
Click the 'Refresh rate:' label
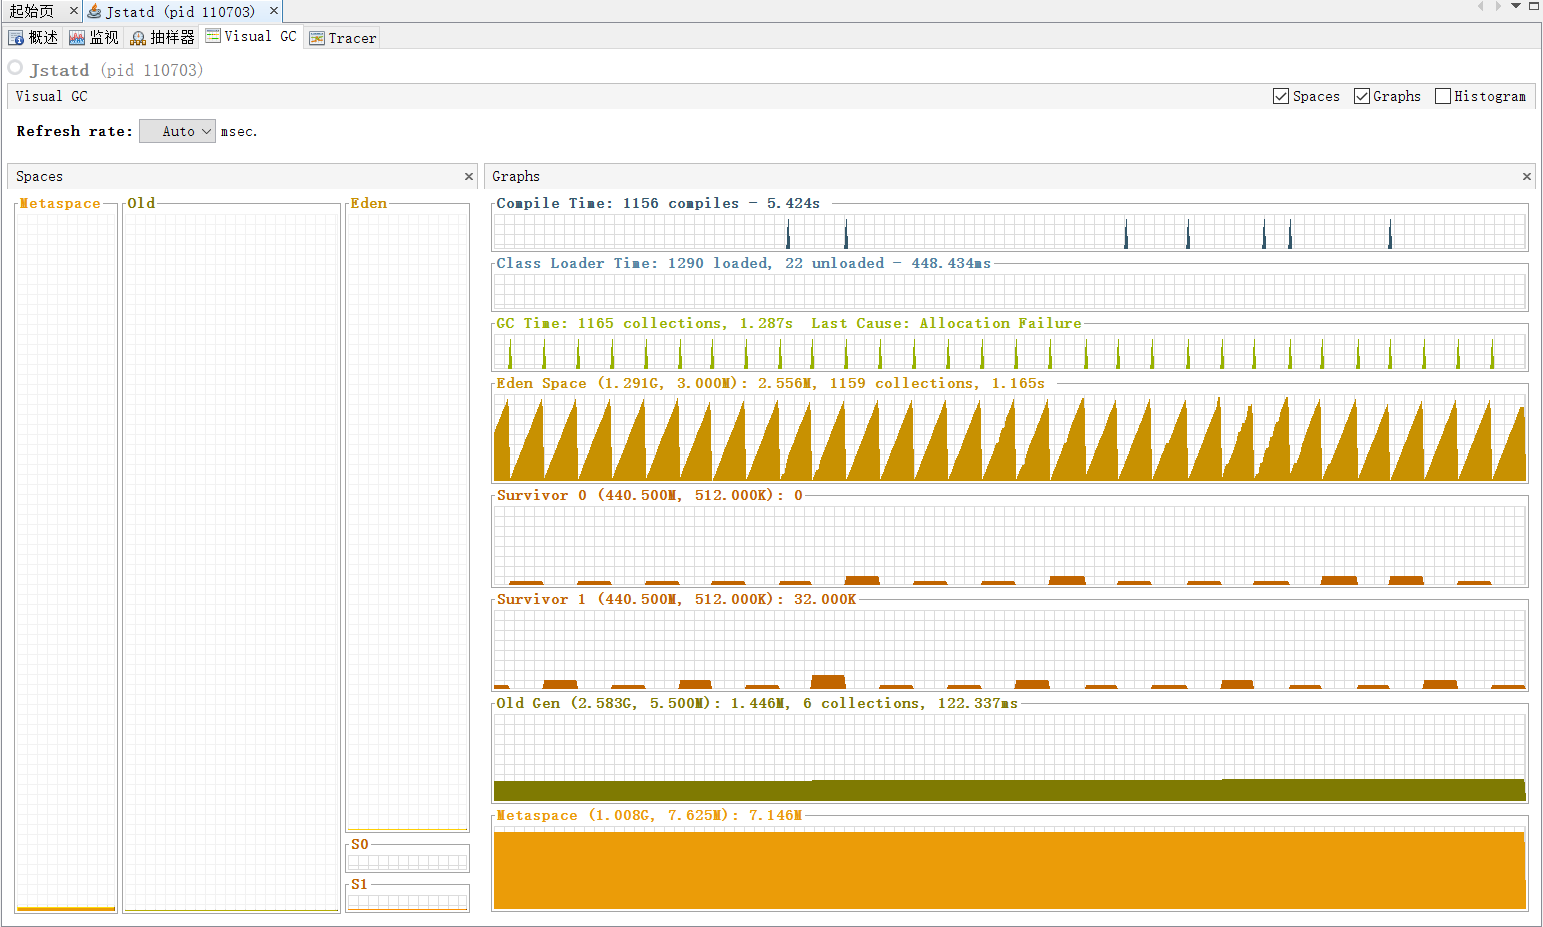click(74, 131)
